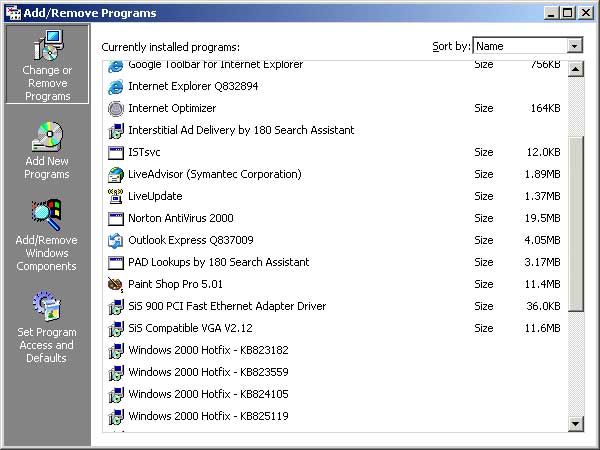Select Norton AntiVirus 2000 entry
This screenshot has width=600, height=450.
pyautogui.click(x=335, y=218)
